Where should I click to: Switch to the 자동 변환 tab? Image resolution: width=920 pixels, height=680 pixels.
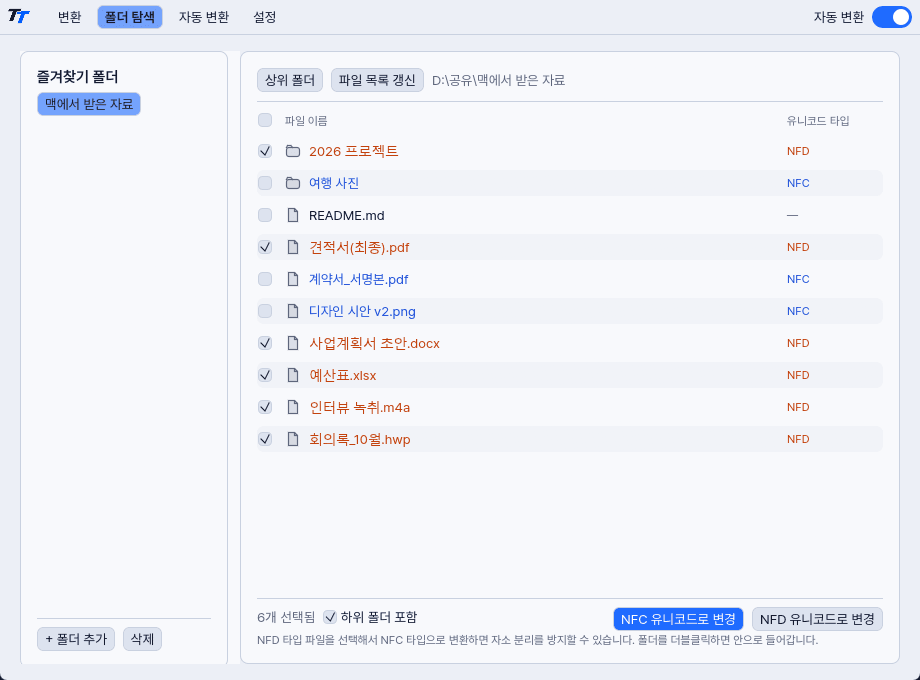pos(204,17)
